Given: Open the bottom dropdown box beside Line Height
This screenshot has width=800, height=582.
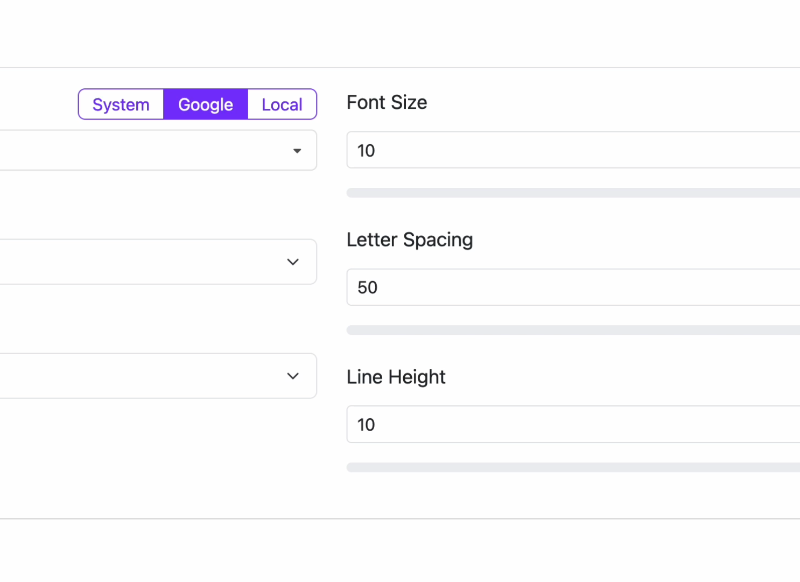Looking at the screenshot, I should point(158,376).
